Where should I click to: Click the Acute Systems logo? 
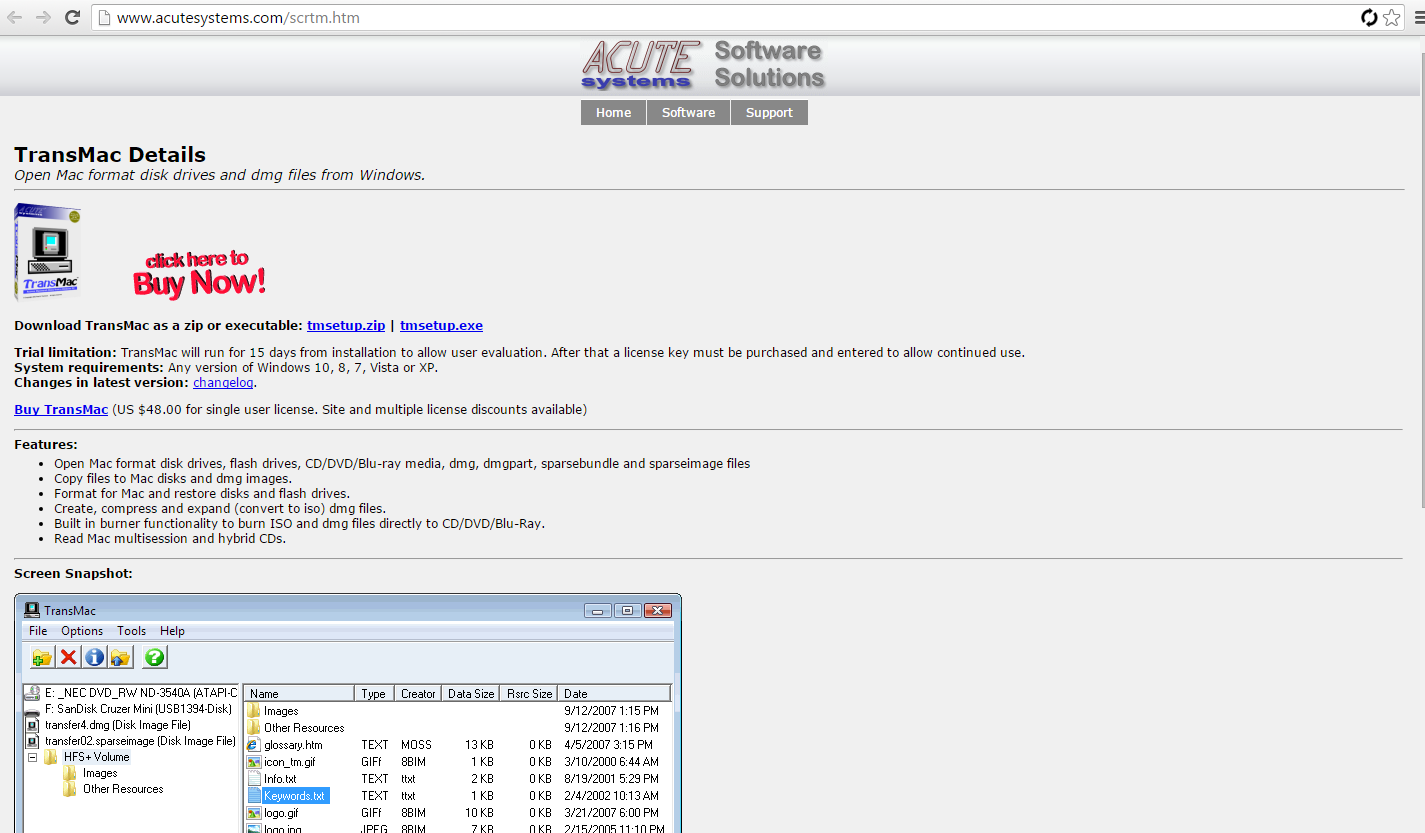coord(703,64)
